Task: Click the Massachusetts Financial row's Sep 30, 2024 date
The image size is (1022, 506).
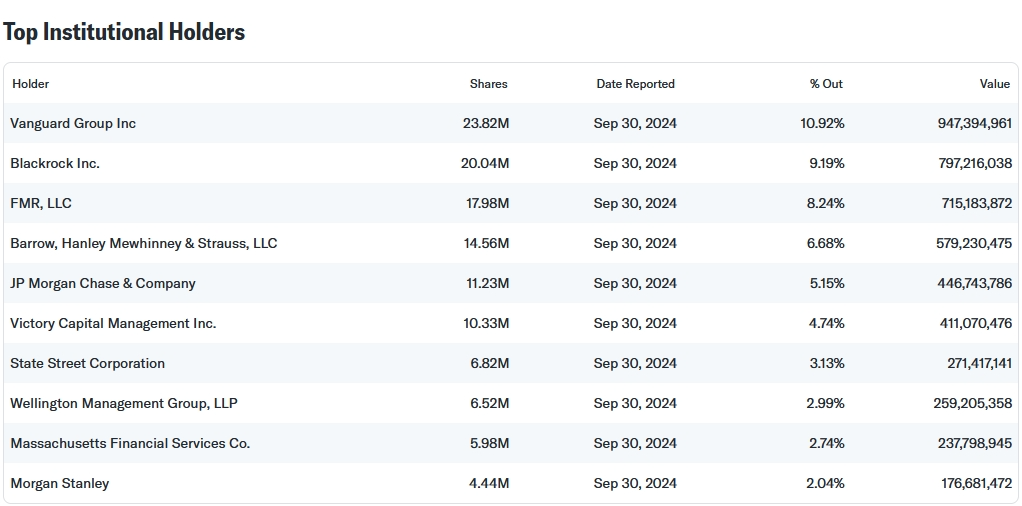Action: pyautogui.click(x=635, y=443)
